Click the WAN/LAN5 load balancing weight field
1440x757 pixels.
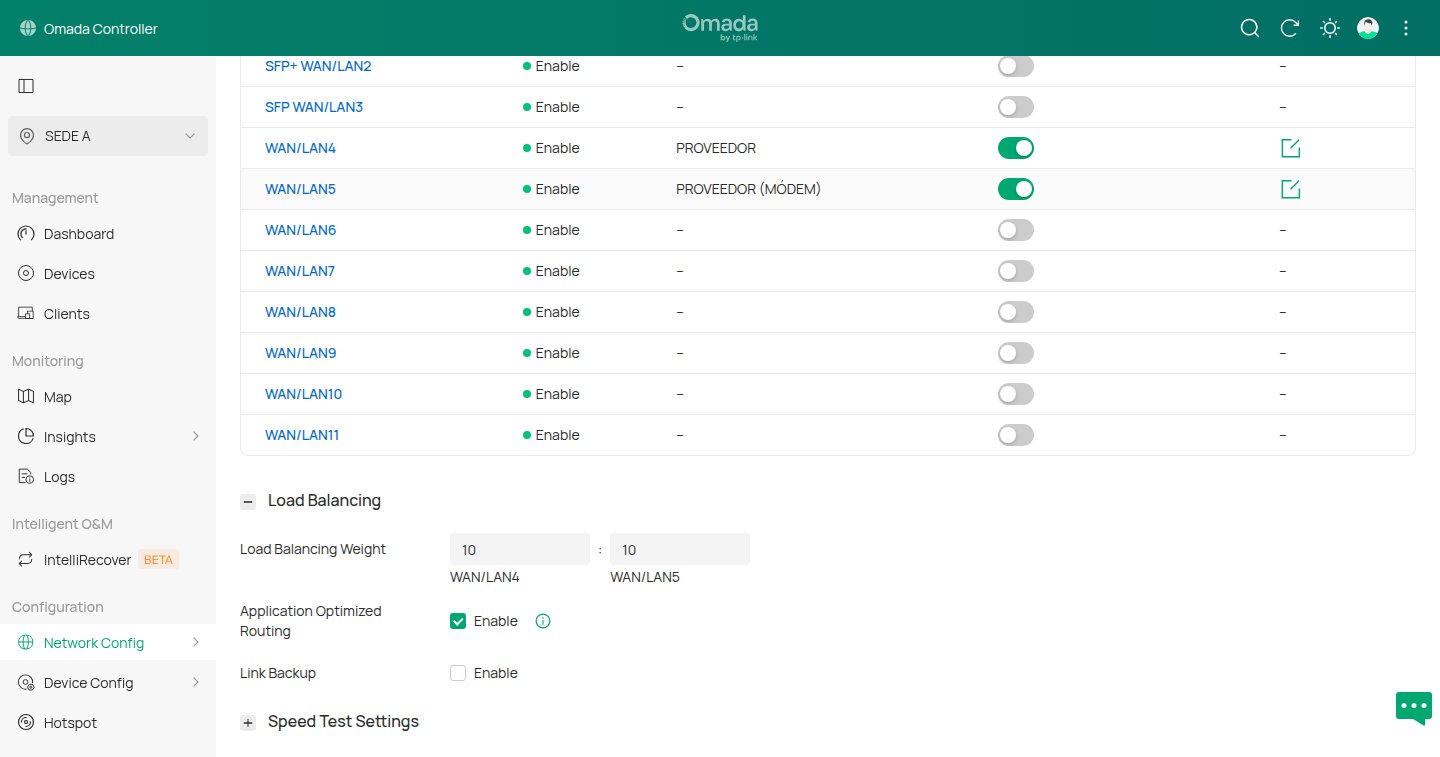680,550
